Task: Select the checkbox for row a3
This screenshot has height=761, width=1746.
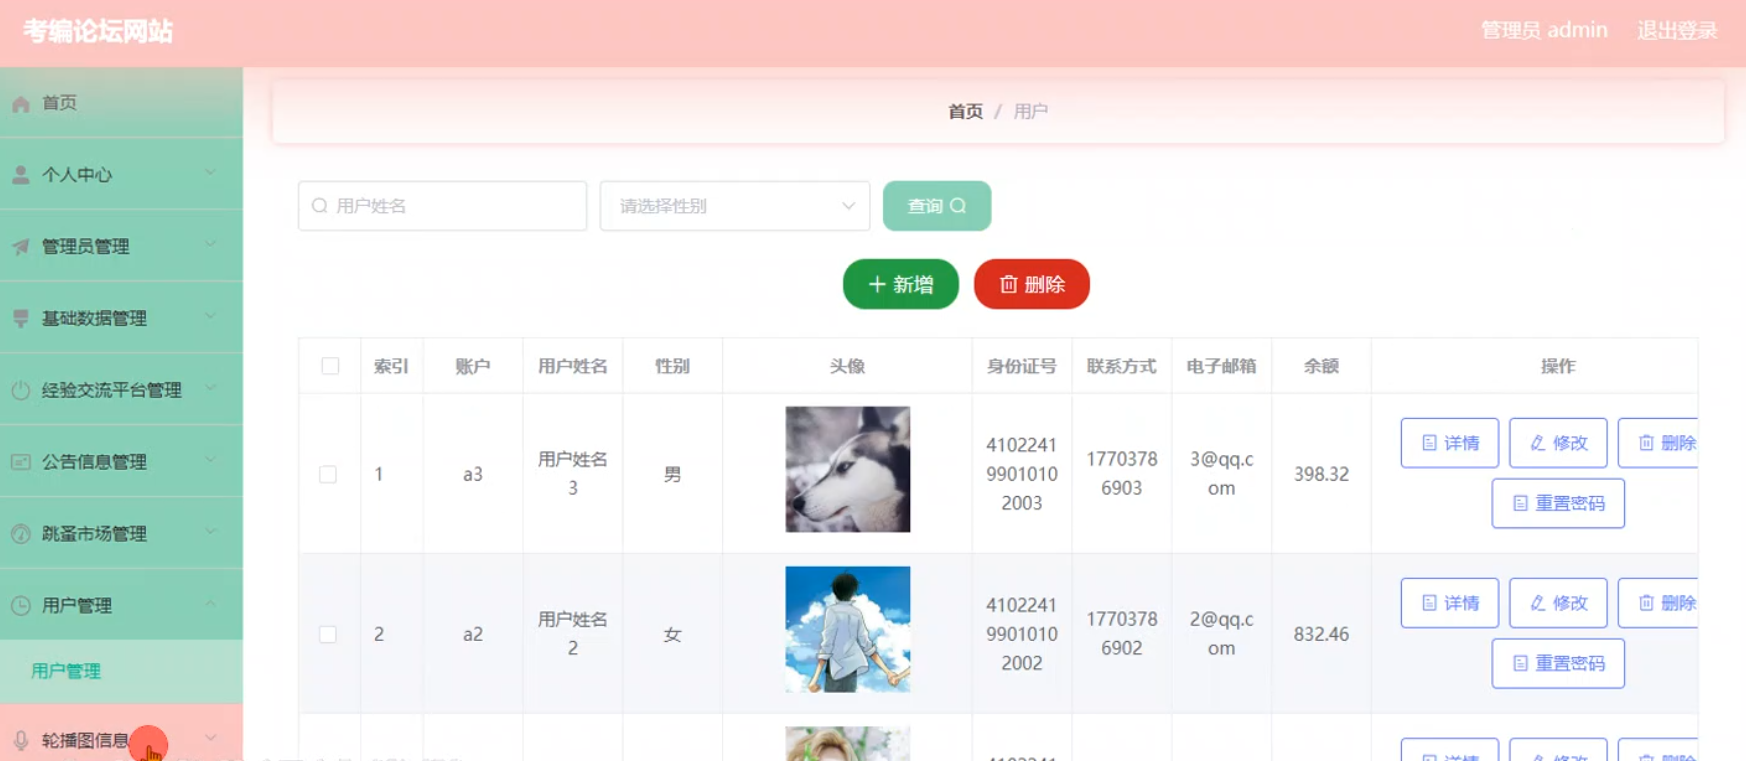Action: 328,474
